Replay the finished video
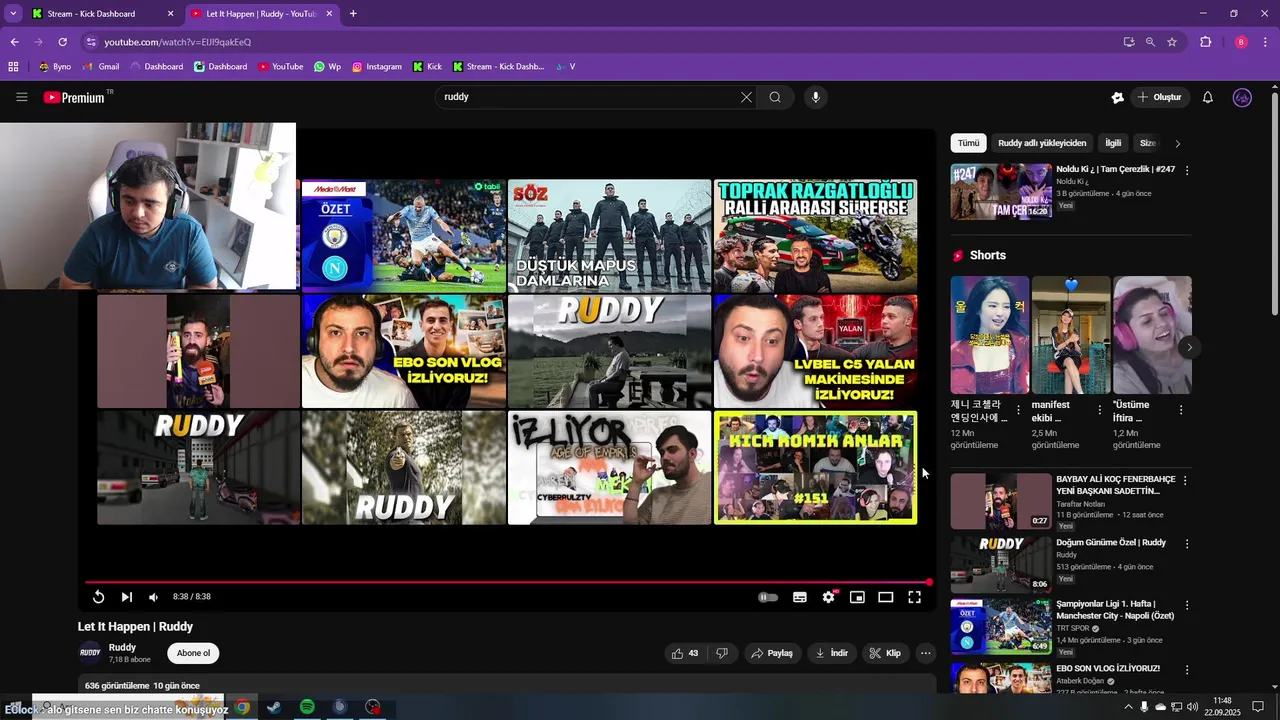Viewport: 1280px width, 720px height. 98,597
